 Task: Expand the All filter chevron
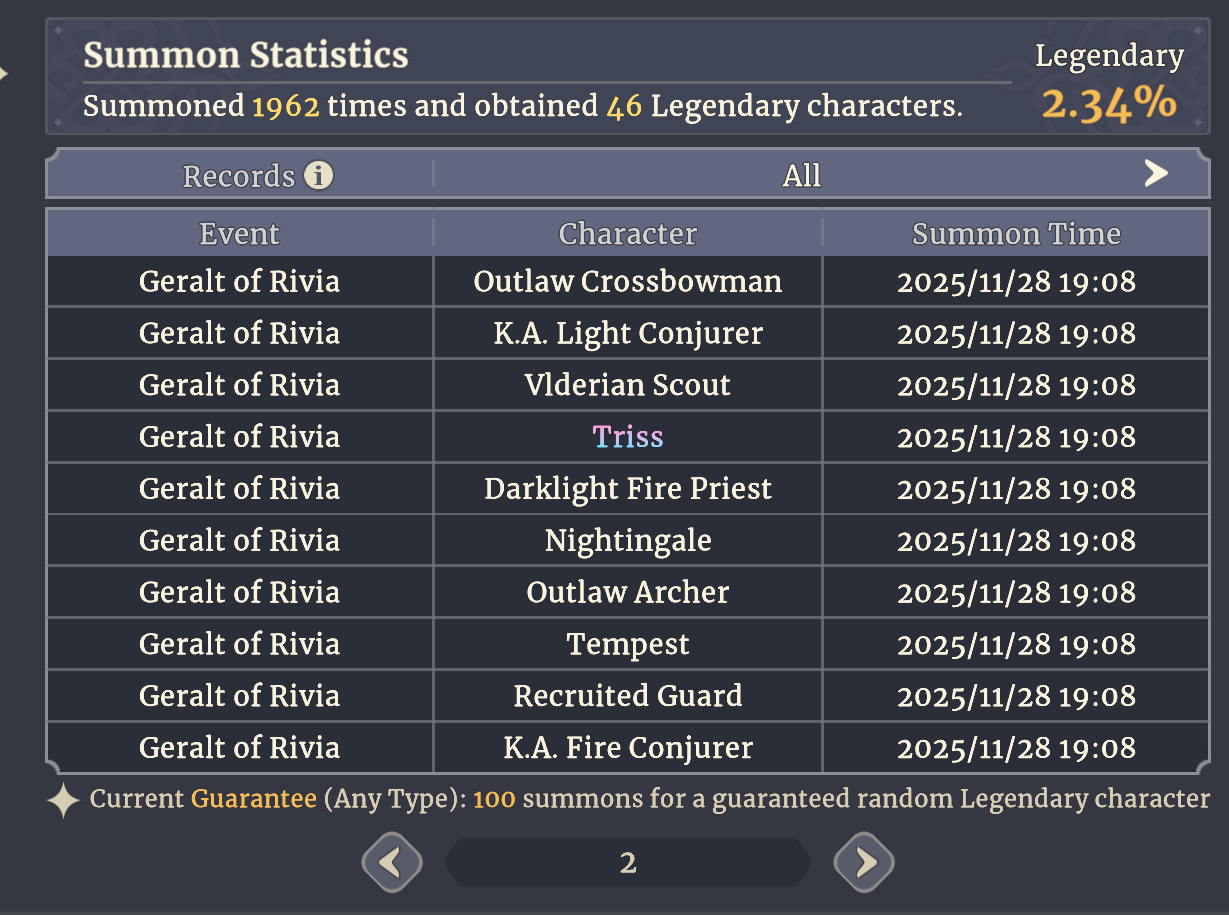pyautogui.click(x=1156, y=174)
